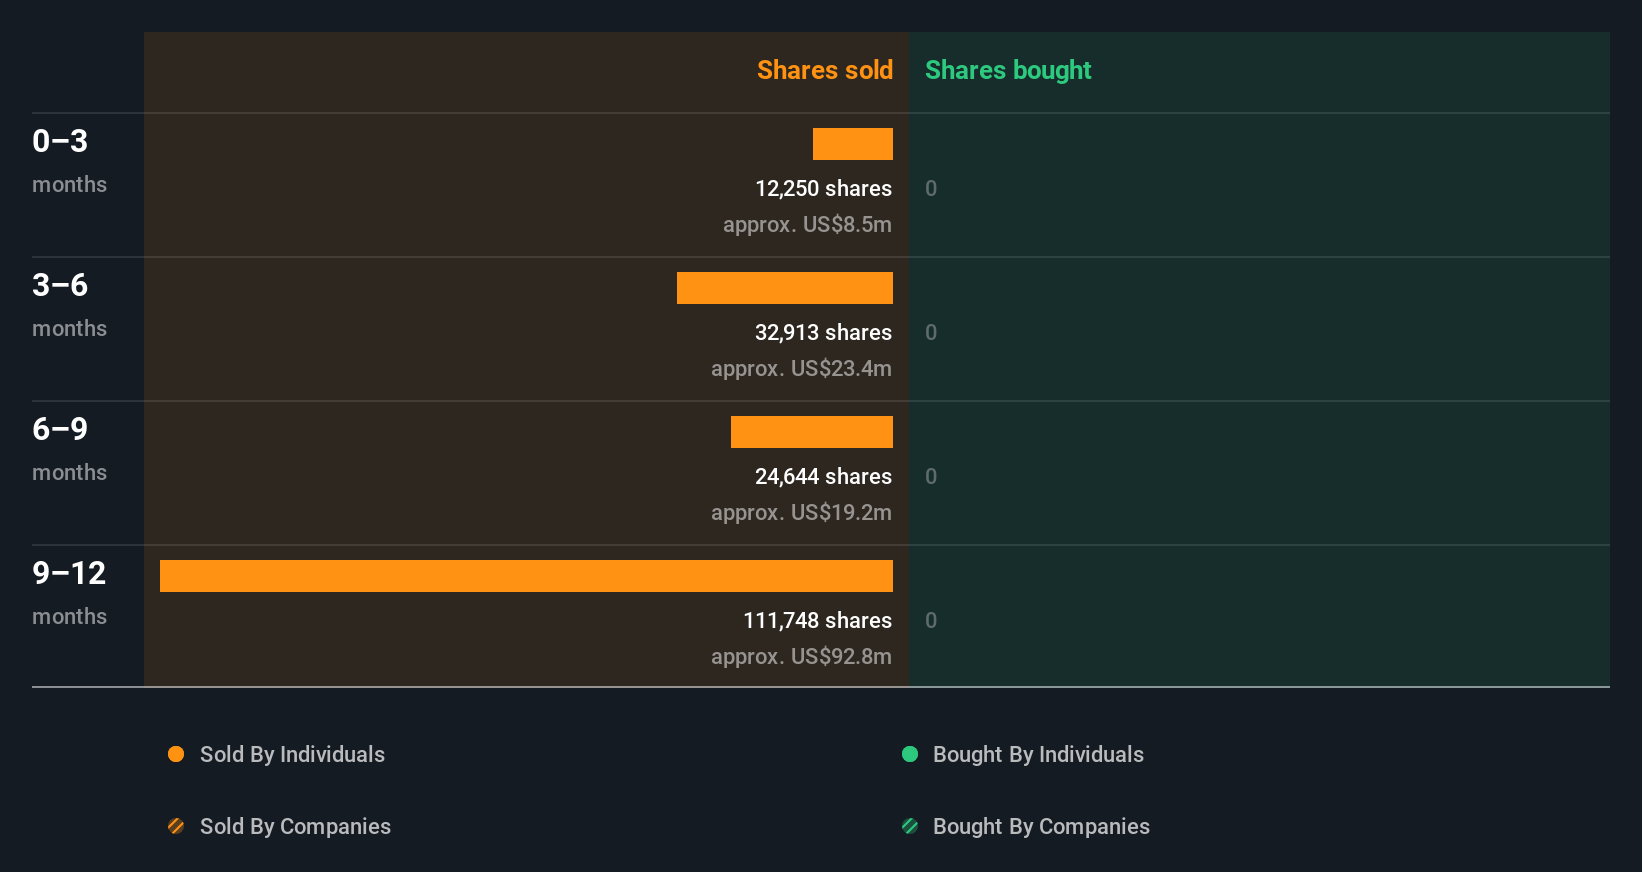Select the 0–3 months orange bar

click(x=853, y=144)
